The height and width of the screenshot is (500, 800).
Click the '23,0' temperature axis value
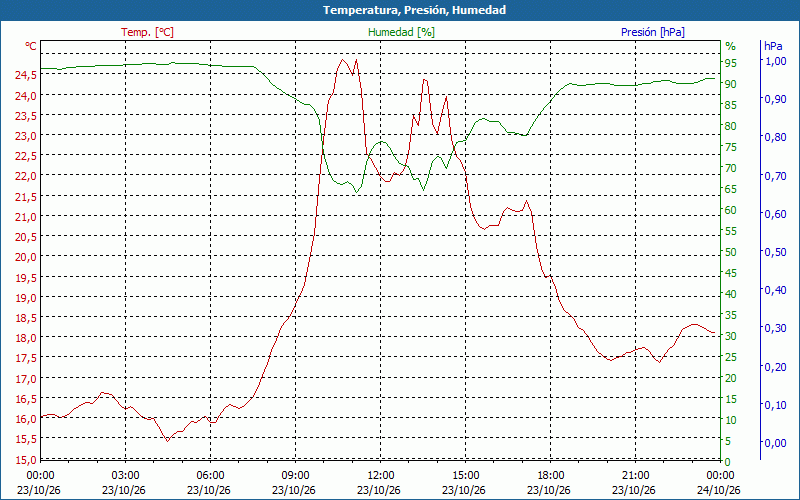(26, 136)
